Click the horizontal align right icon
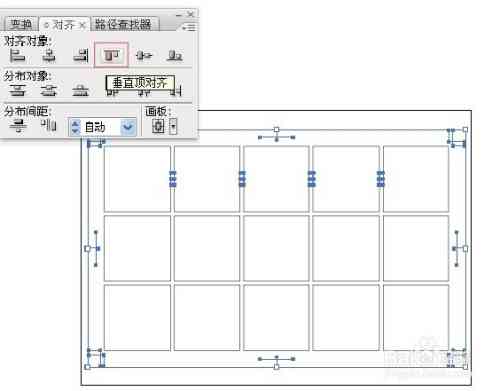 click(81, 55)
